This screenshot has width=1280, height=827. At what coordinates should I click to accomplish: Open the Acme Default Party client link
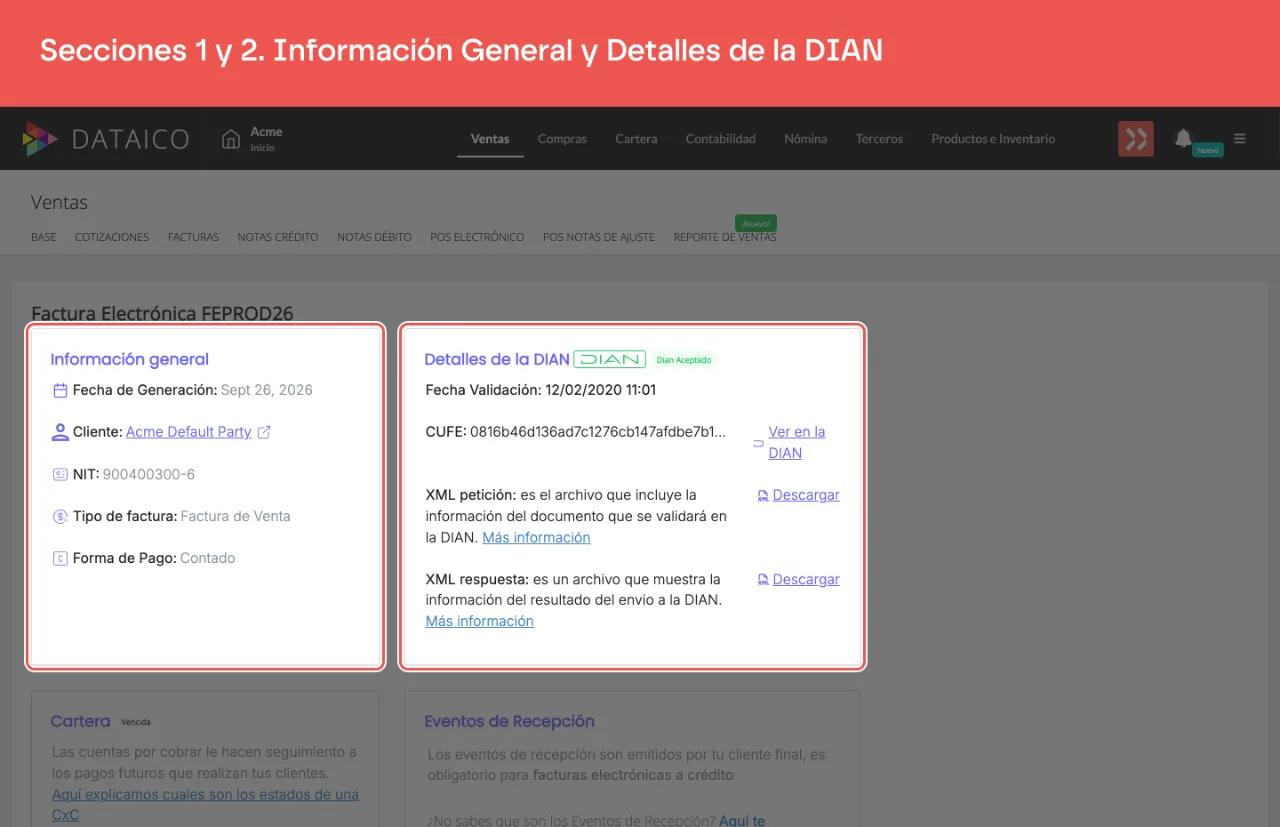189,432
